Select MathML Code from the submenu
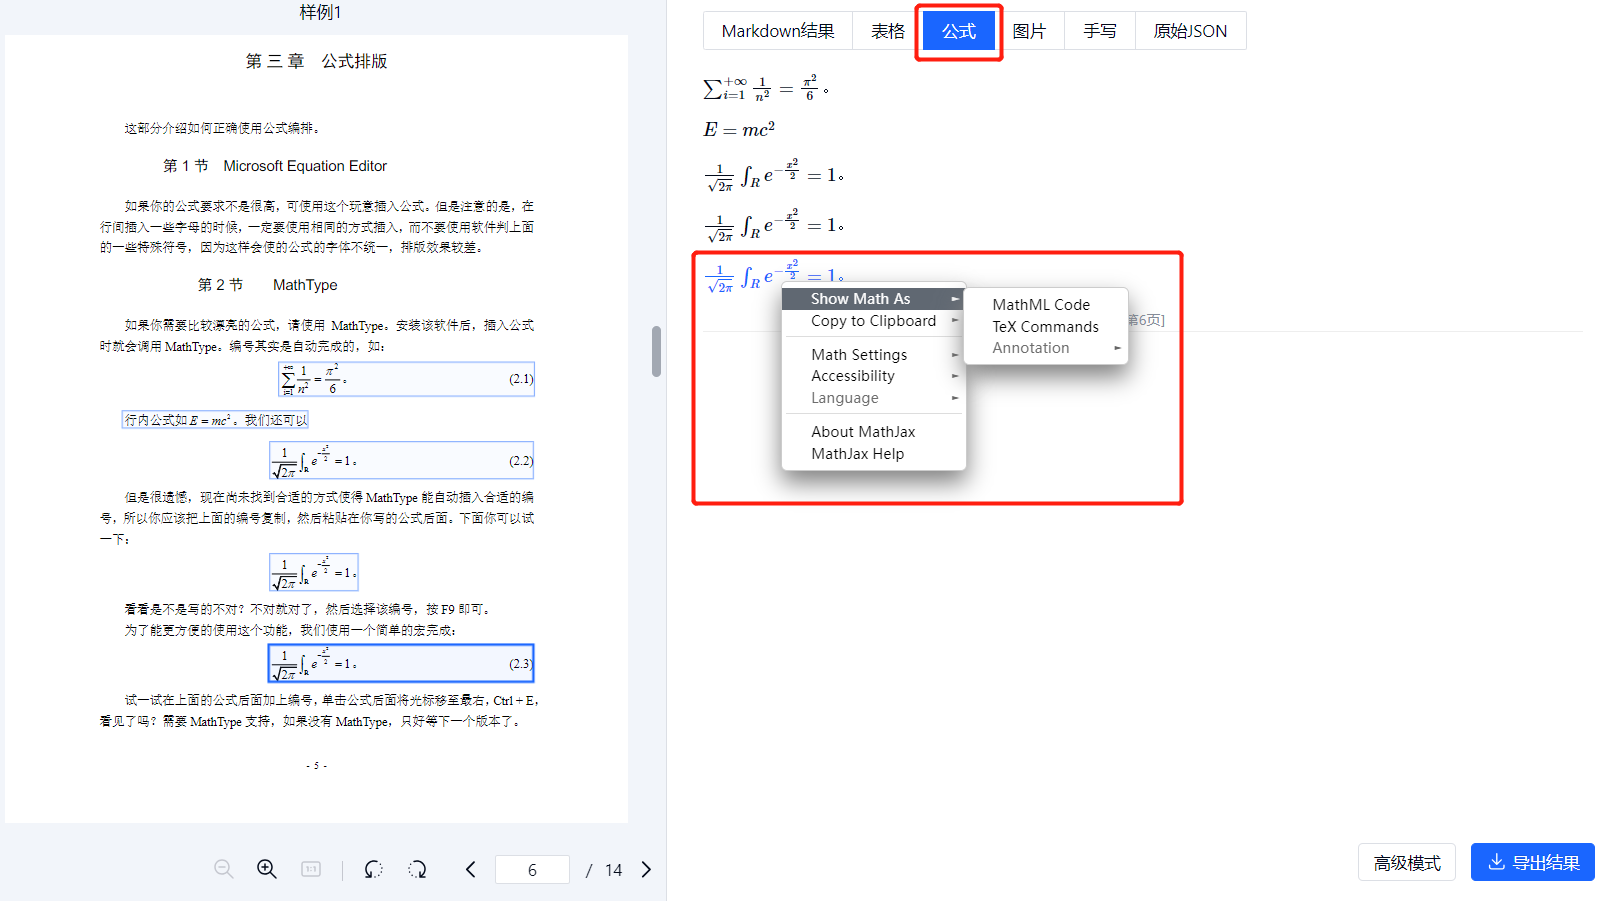 [1040, 304]
